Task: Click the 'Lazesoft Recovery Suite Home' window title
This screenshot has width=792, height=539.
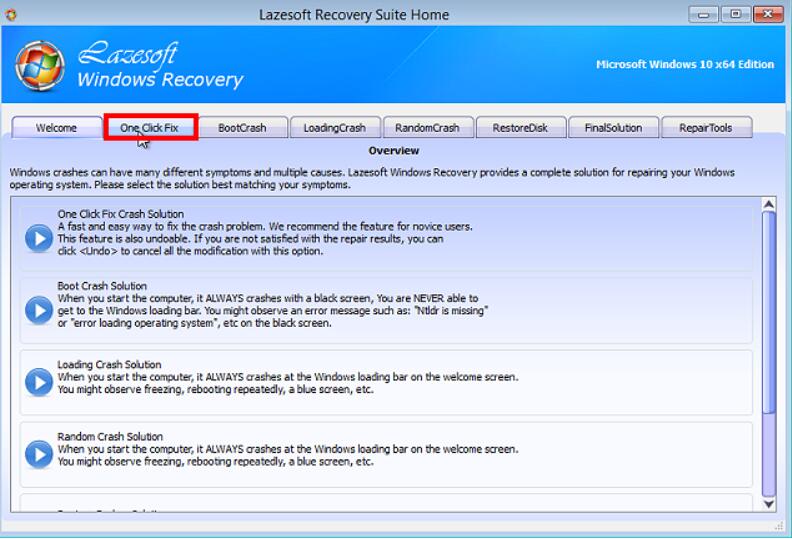Action: (x=354, y=15)
